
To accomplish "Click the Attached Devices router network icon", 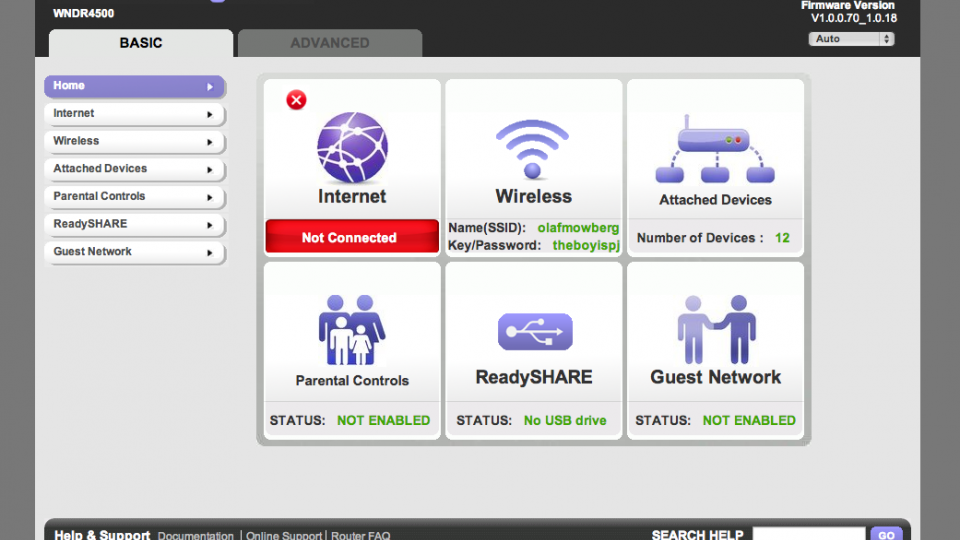I will (x=715, y=149).
